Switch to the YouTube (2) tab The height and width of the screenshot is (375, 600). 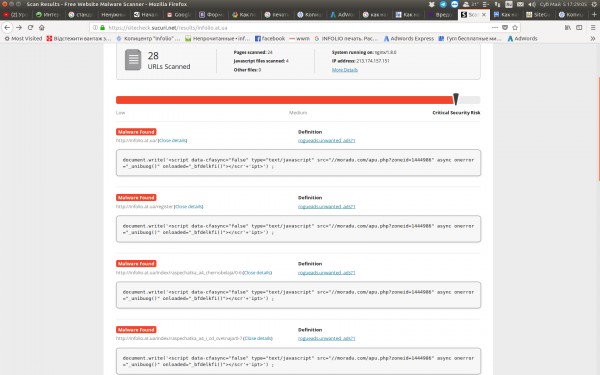[x=16, y=15]
